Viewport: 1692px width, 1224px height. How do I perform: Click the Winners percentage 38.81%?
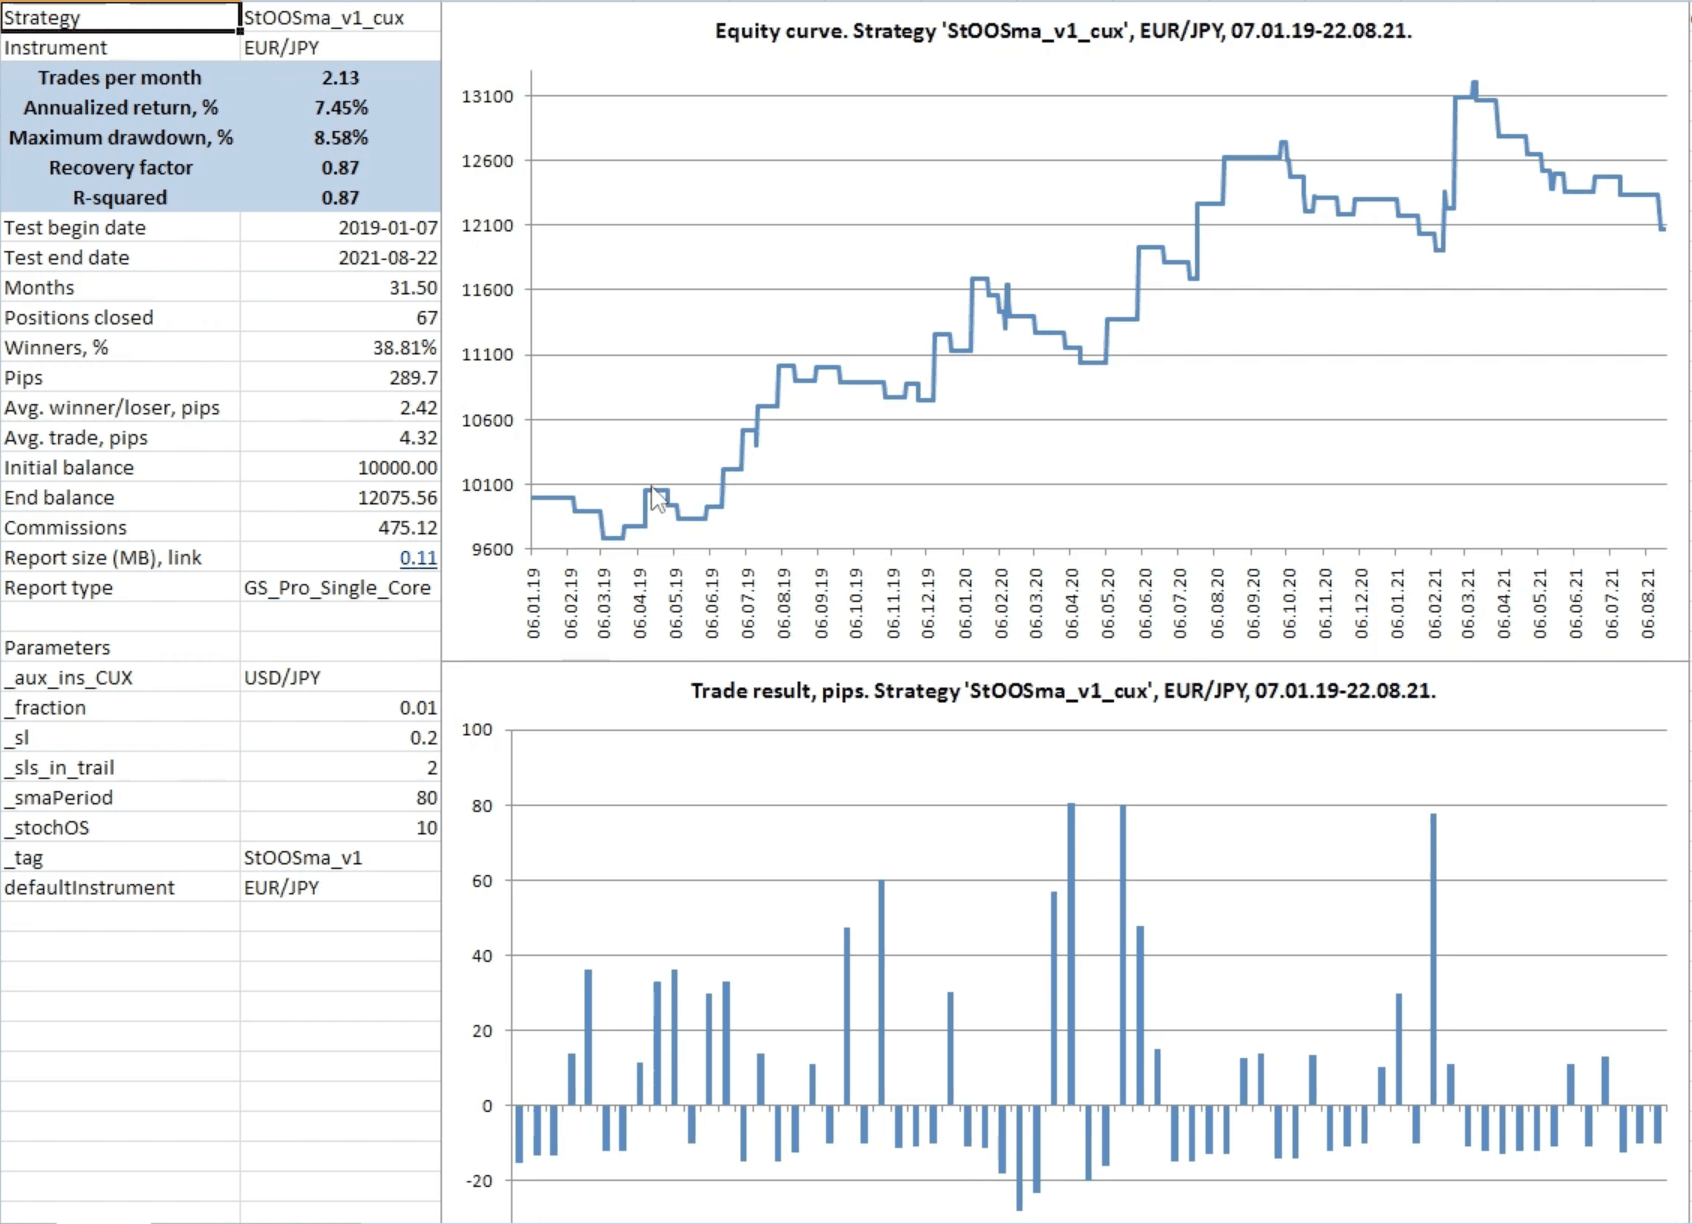[340, 347]
